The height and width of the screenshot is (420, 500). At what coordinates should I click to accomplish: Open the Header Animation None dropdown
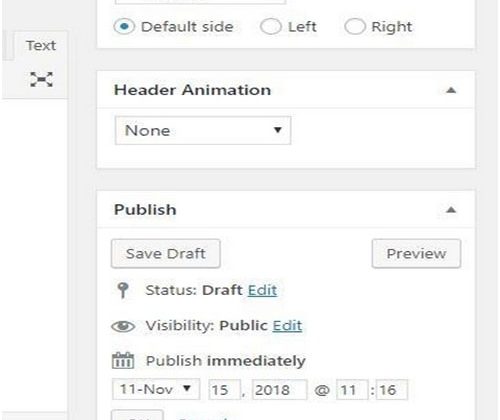pos(203,130)
